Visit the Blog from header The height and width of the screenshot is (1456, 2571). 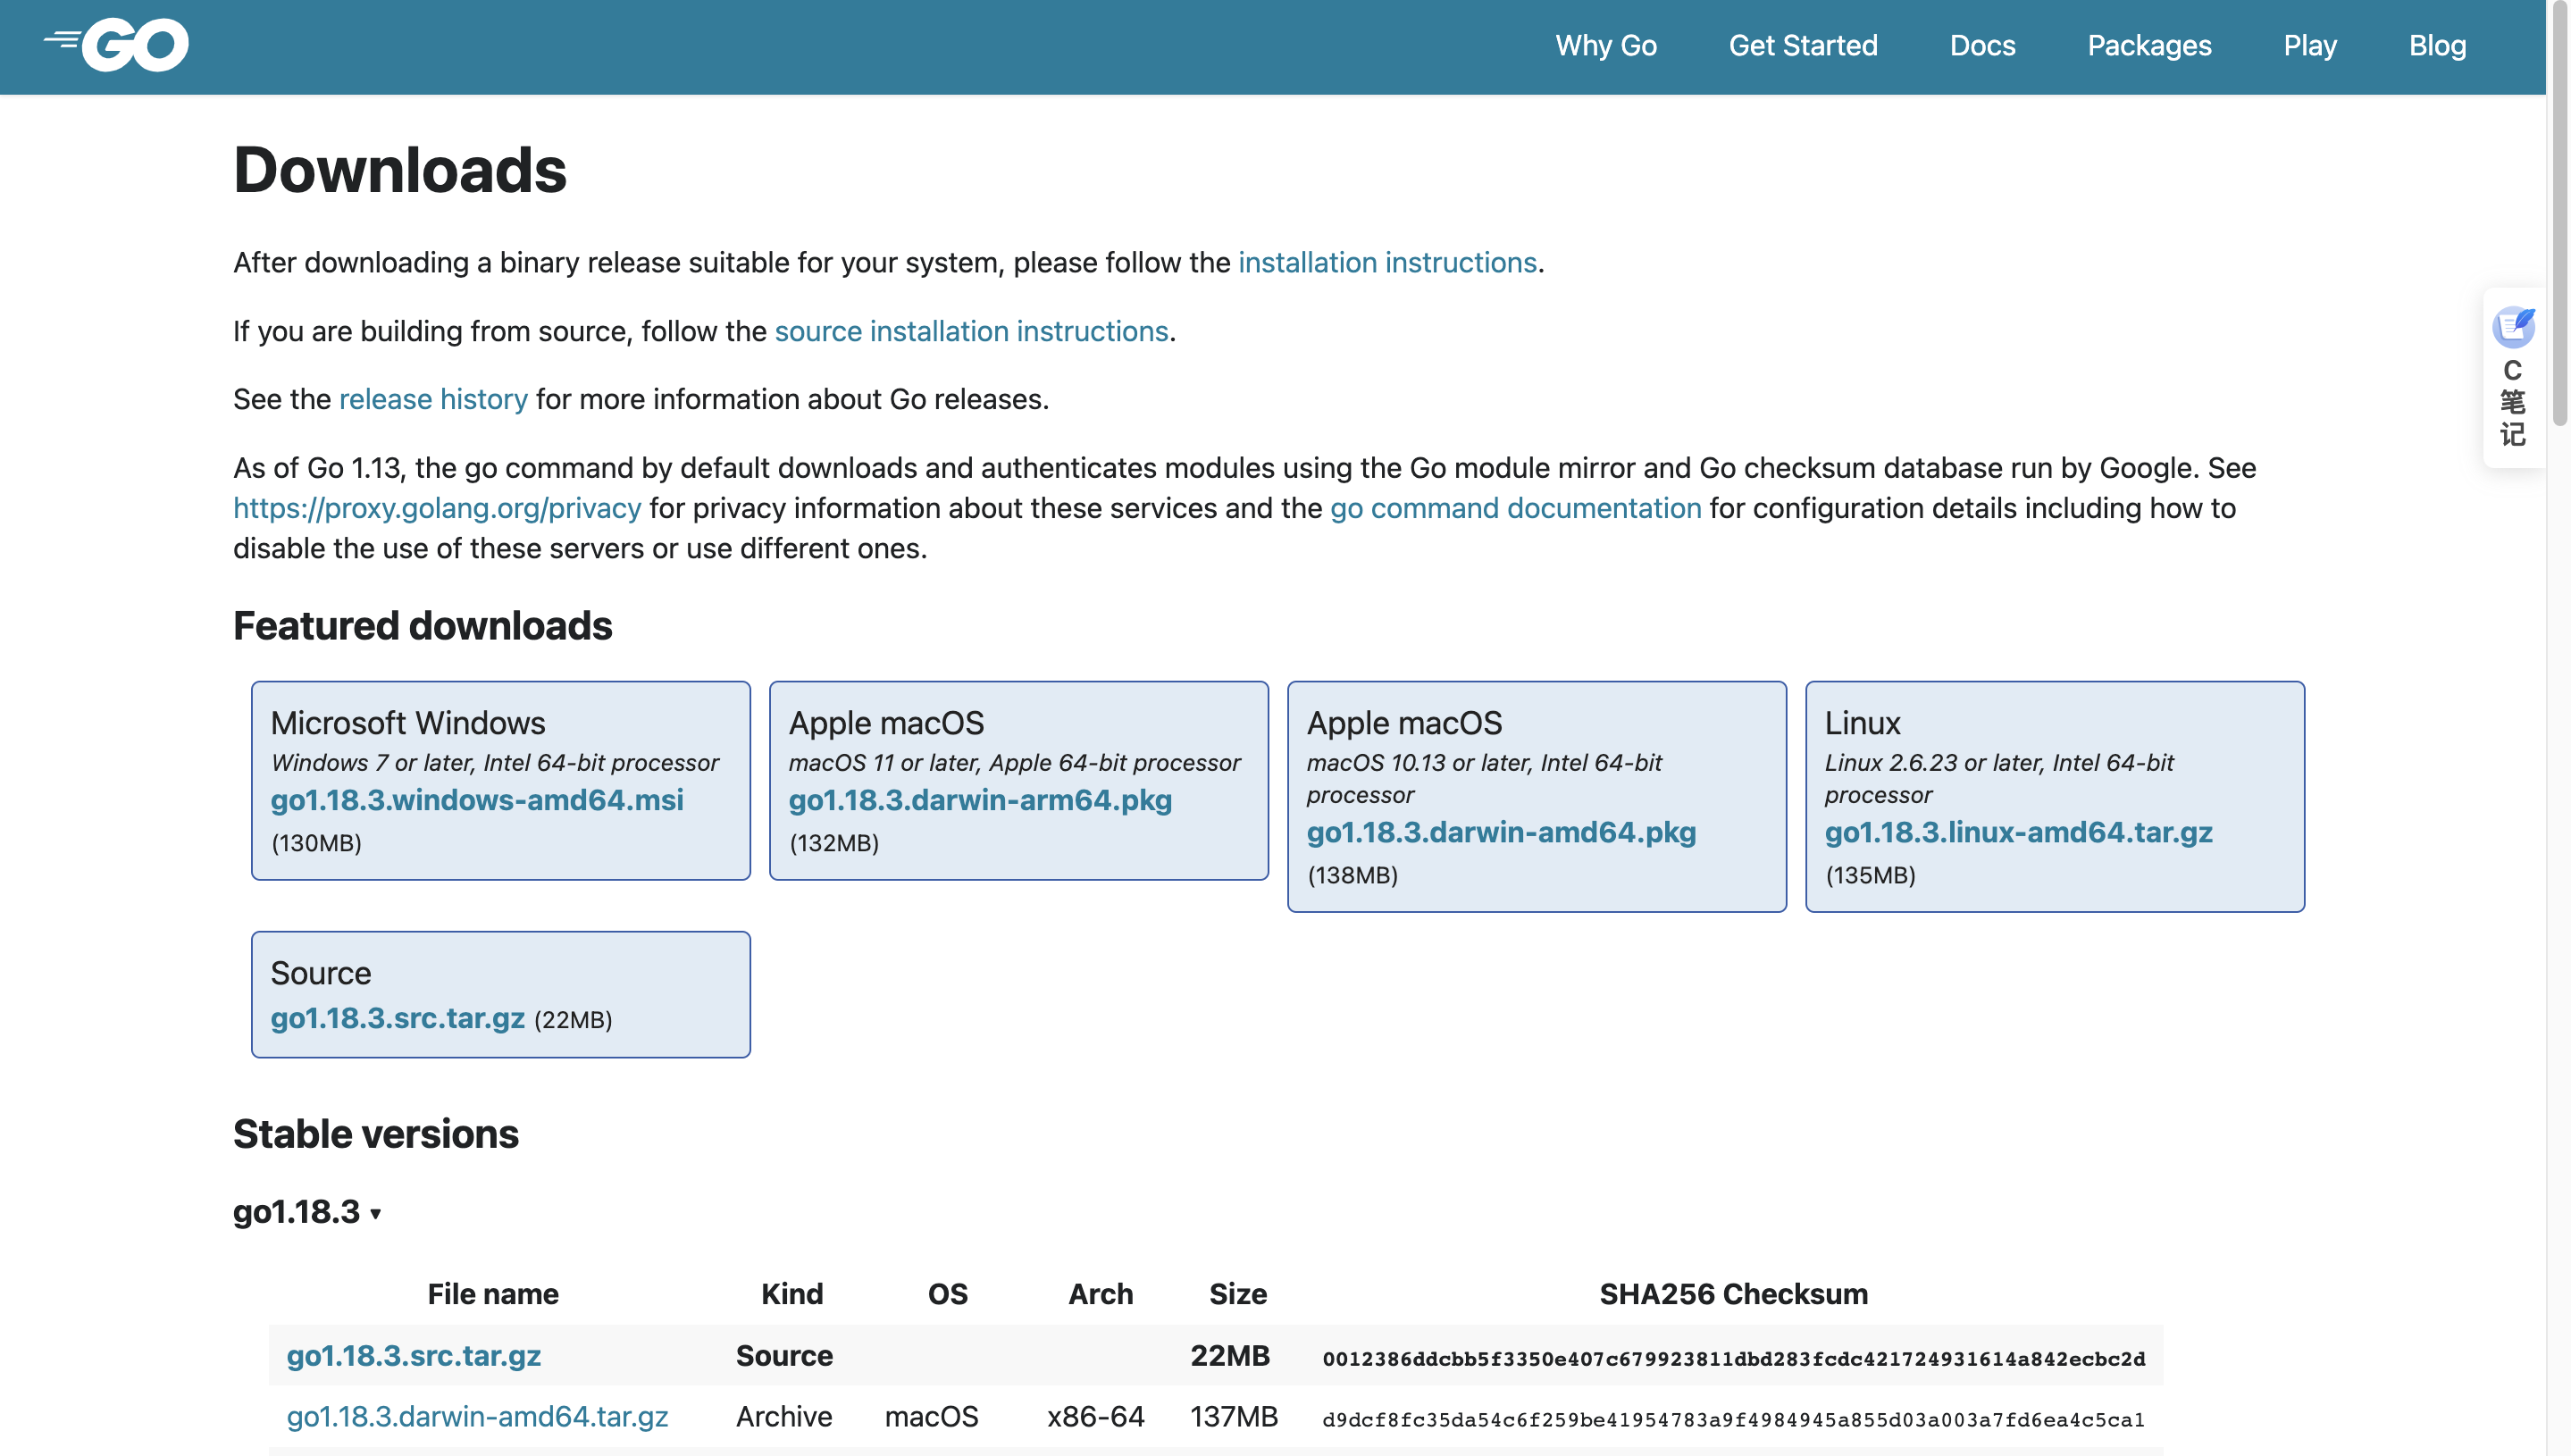click(x=2437, y=45)
